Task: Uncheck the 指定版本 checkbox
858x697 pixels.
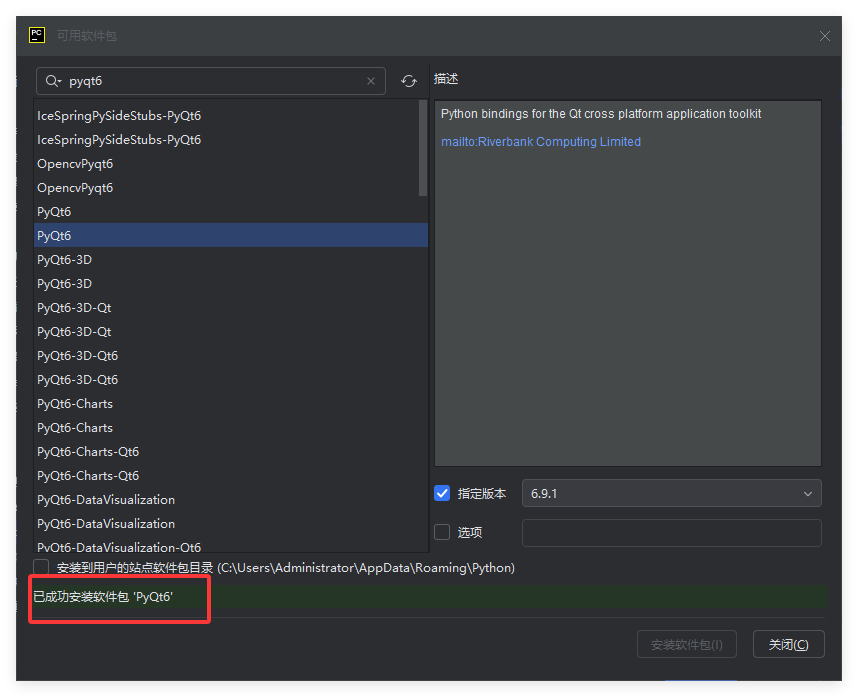Action: (x=442, y=493)
